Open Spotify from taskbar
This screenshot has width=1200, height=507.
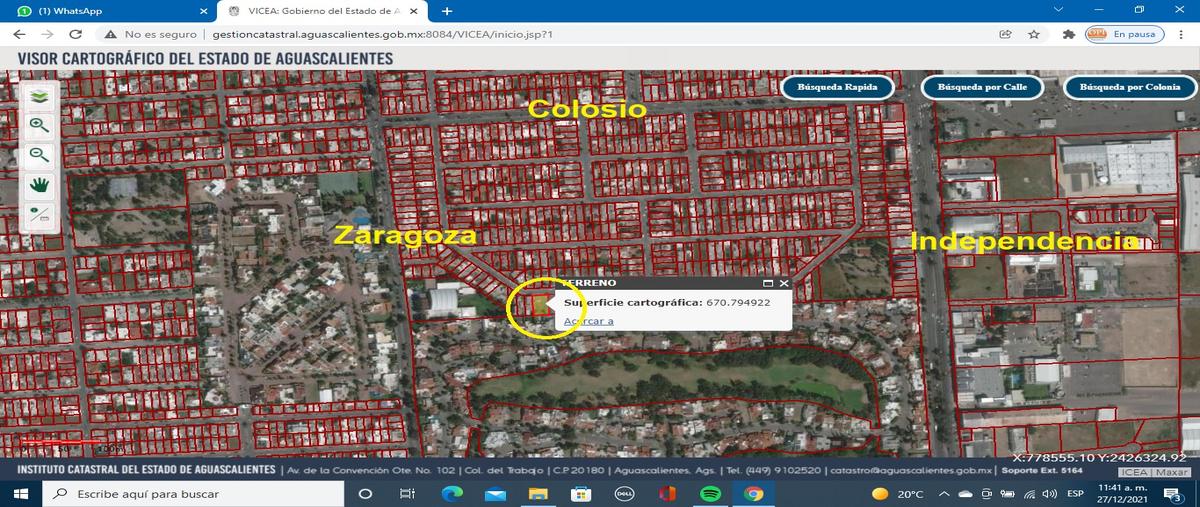point(710,494)
